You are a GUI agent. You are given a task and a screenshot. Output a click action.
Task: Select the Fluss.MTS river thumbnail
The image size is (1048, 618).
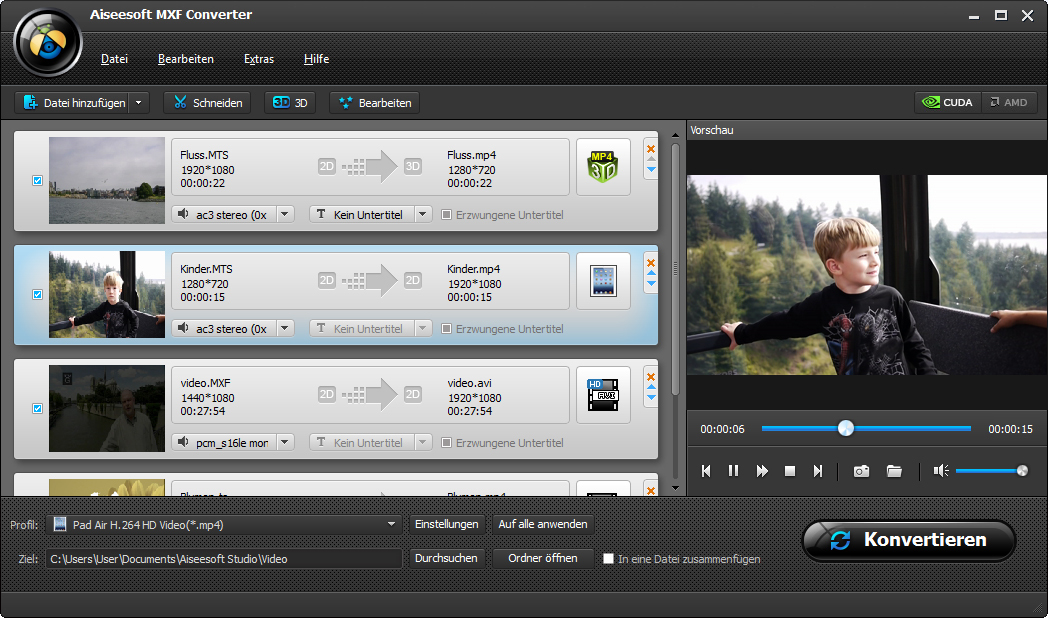click(107, 180)
